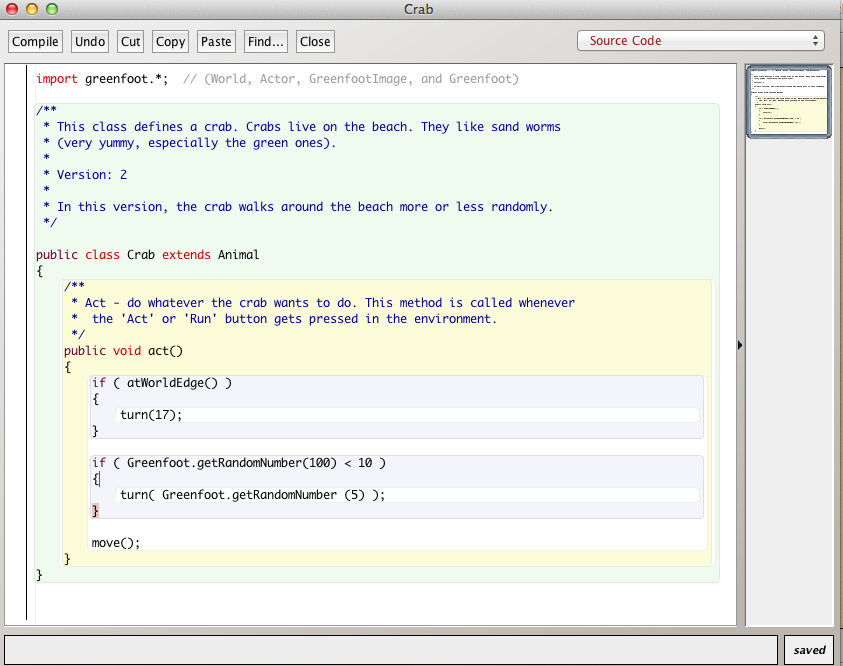Click the Compile button
The width and height of the screenshot is (843, 666).
(x=35, y=41)
